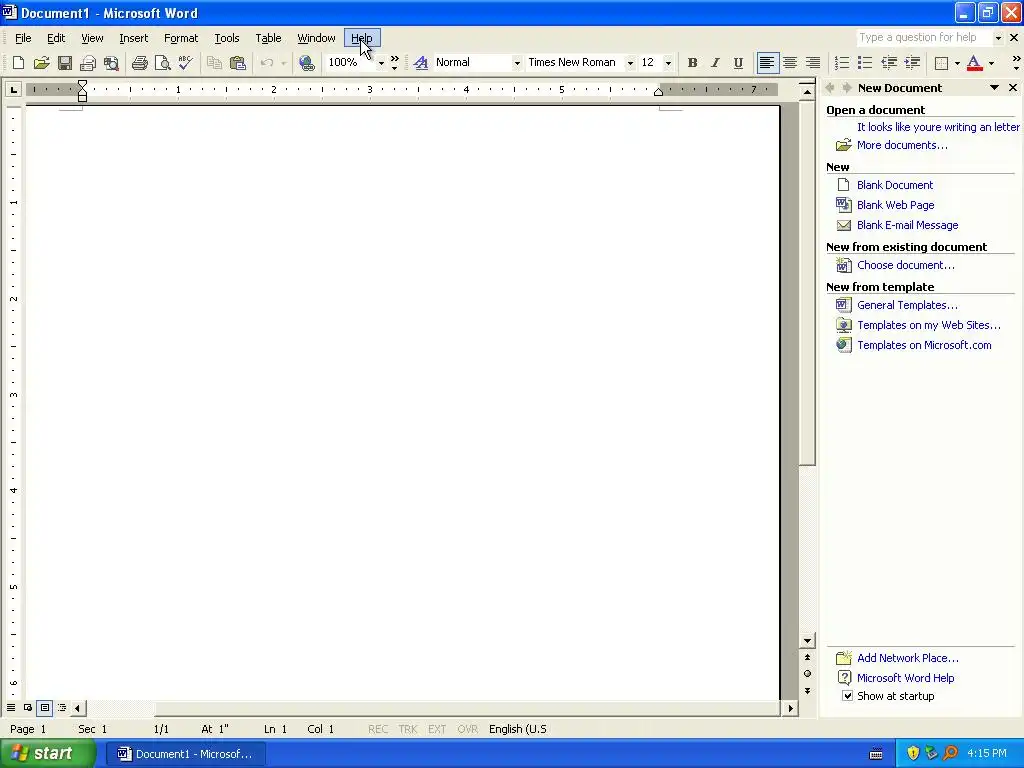Click the tab stop selector at ruler corner
1024x768 pixels.
point(13,89)
